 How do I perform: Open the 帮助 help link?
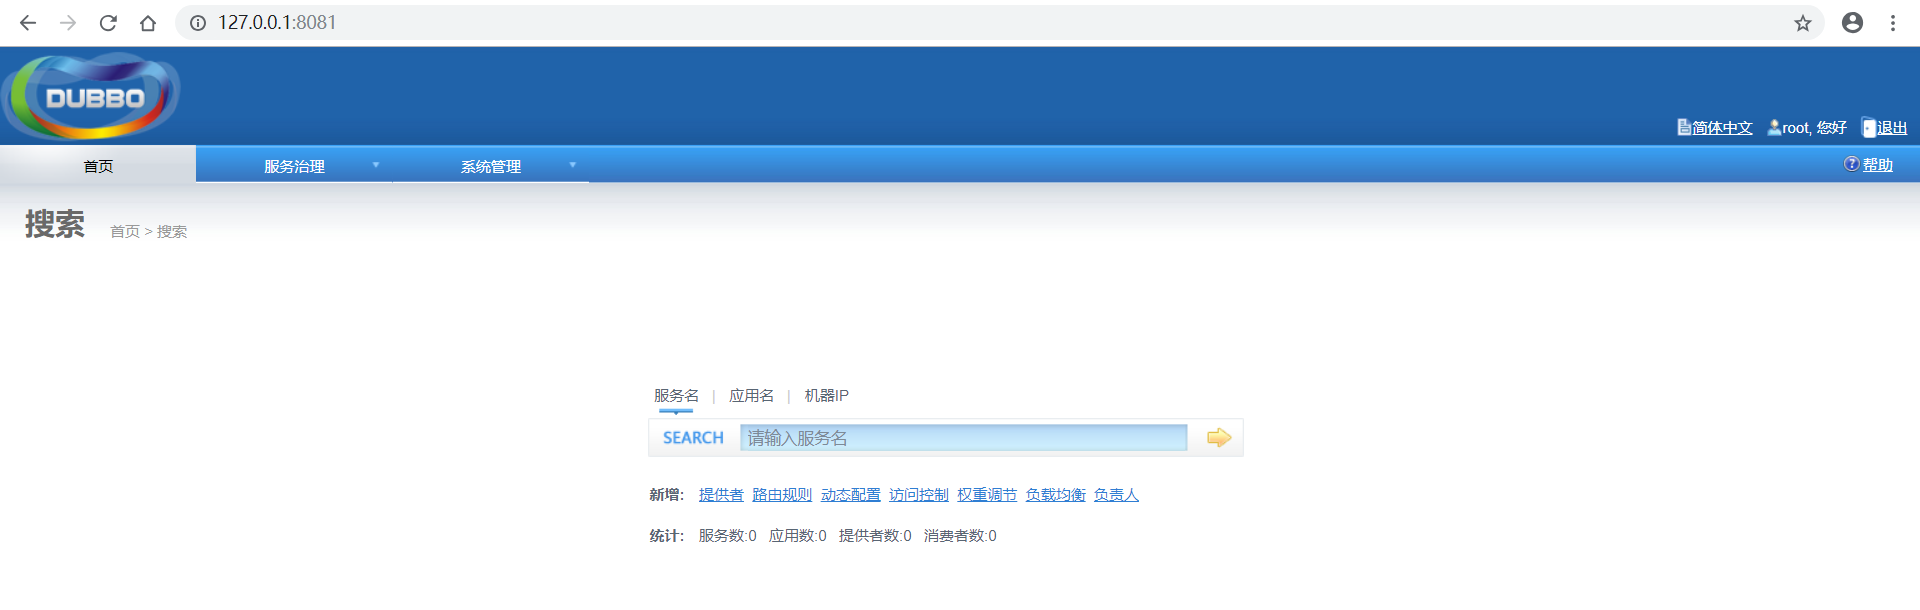coord(1877,165)
